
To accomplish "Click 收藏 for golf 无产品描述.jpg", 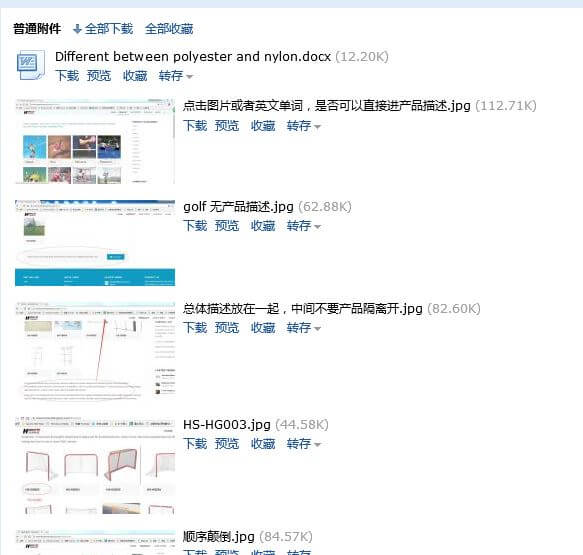I will click(263, 226).
